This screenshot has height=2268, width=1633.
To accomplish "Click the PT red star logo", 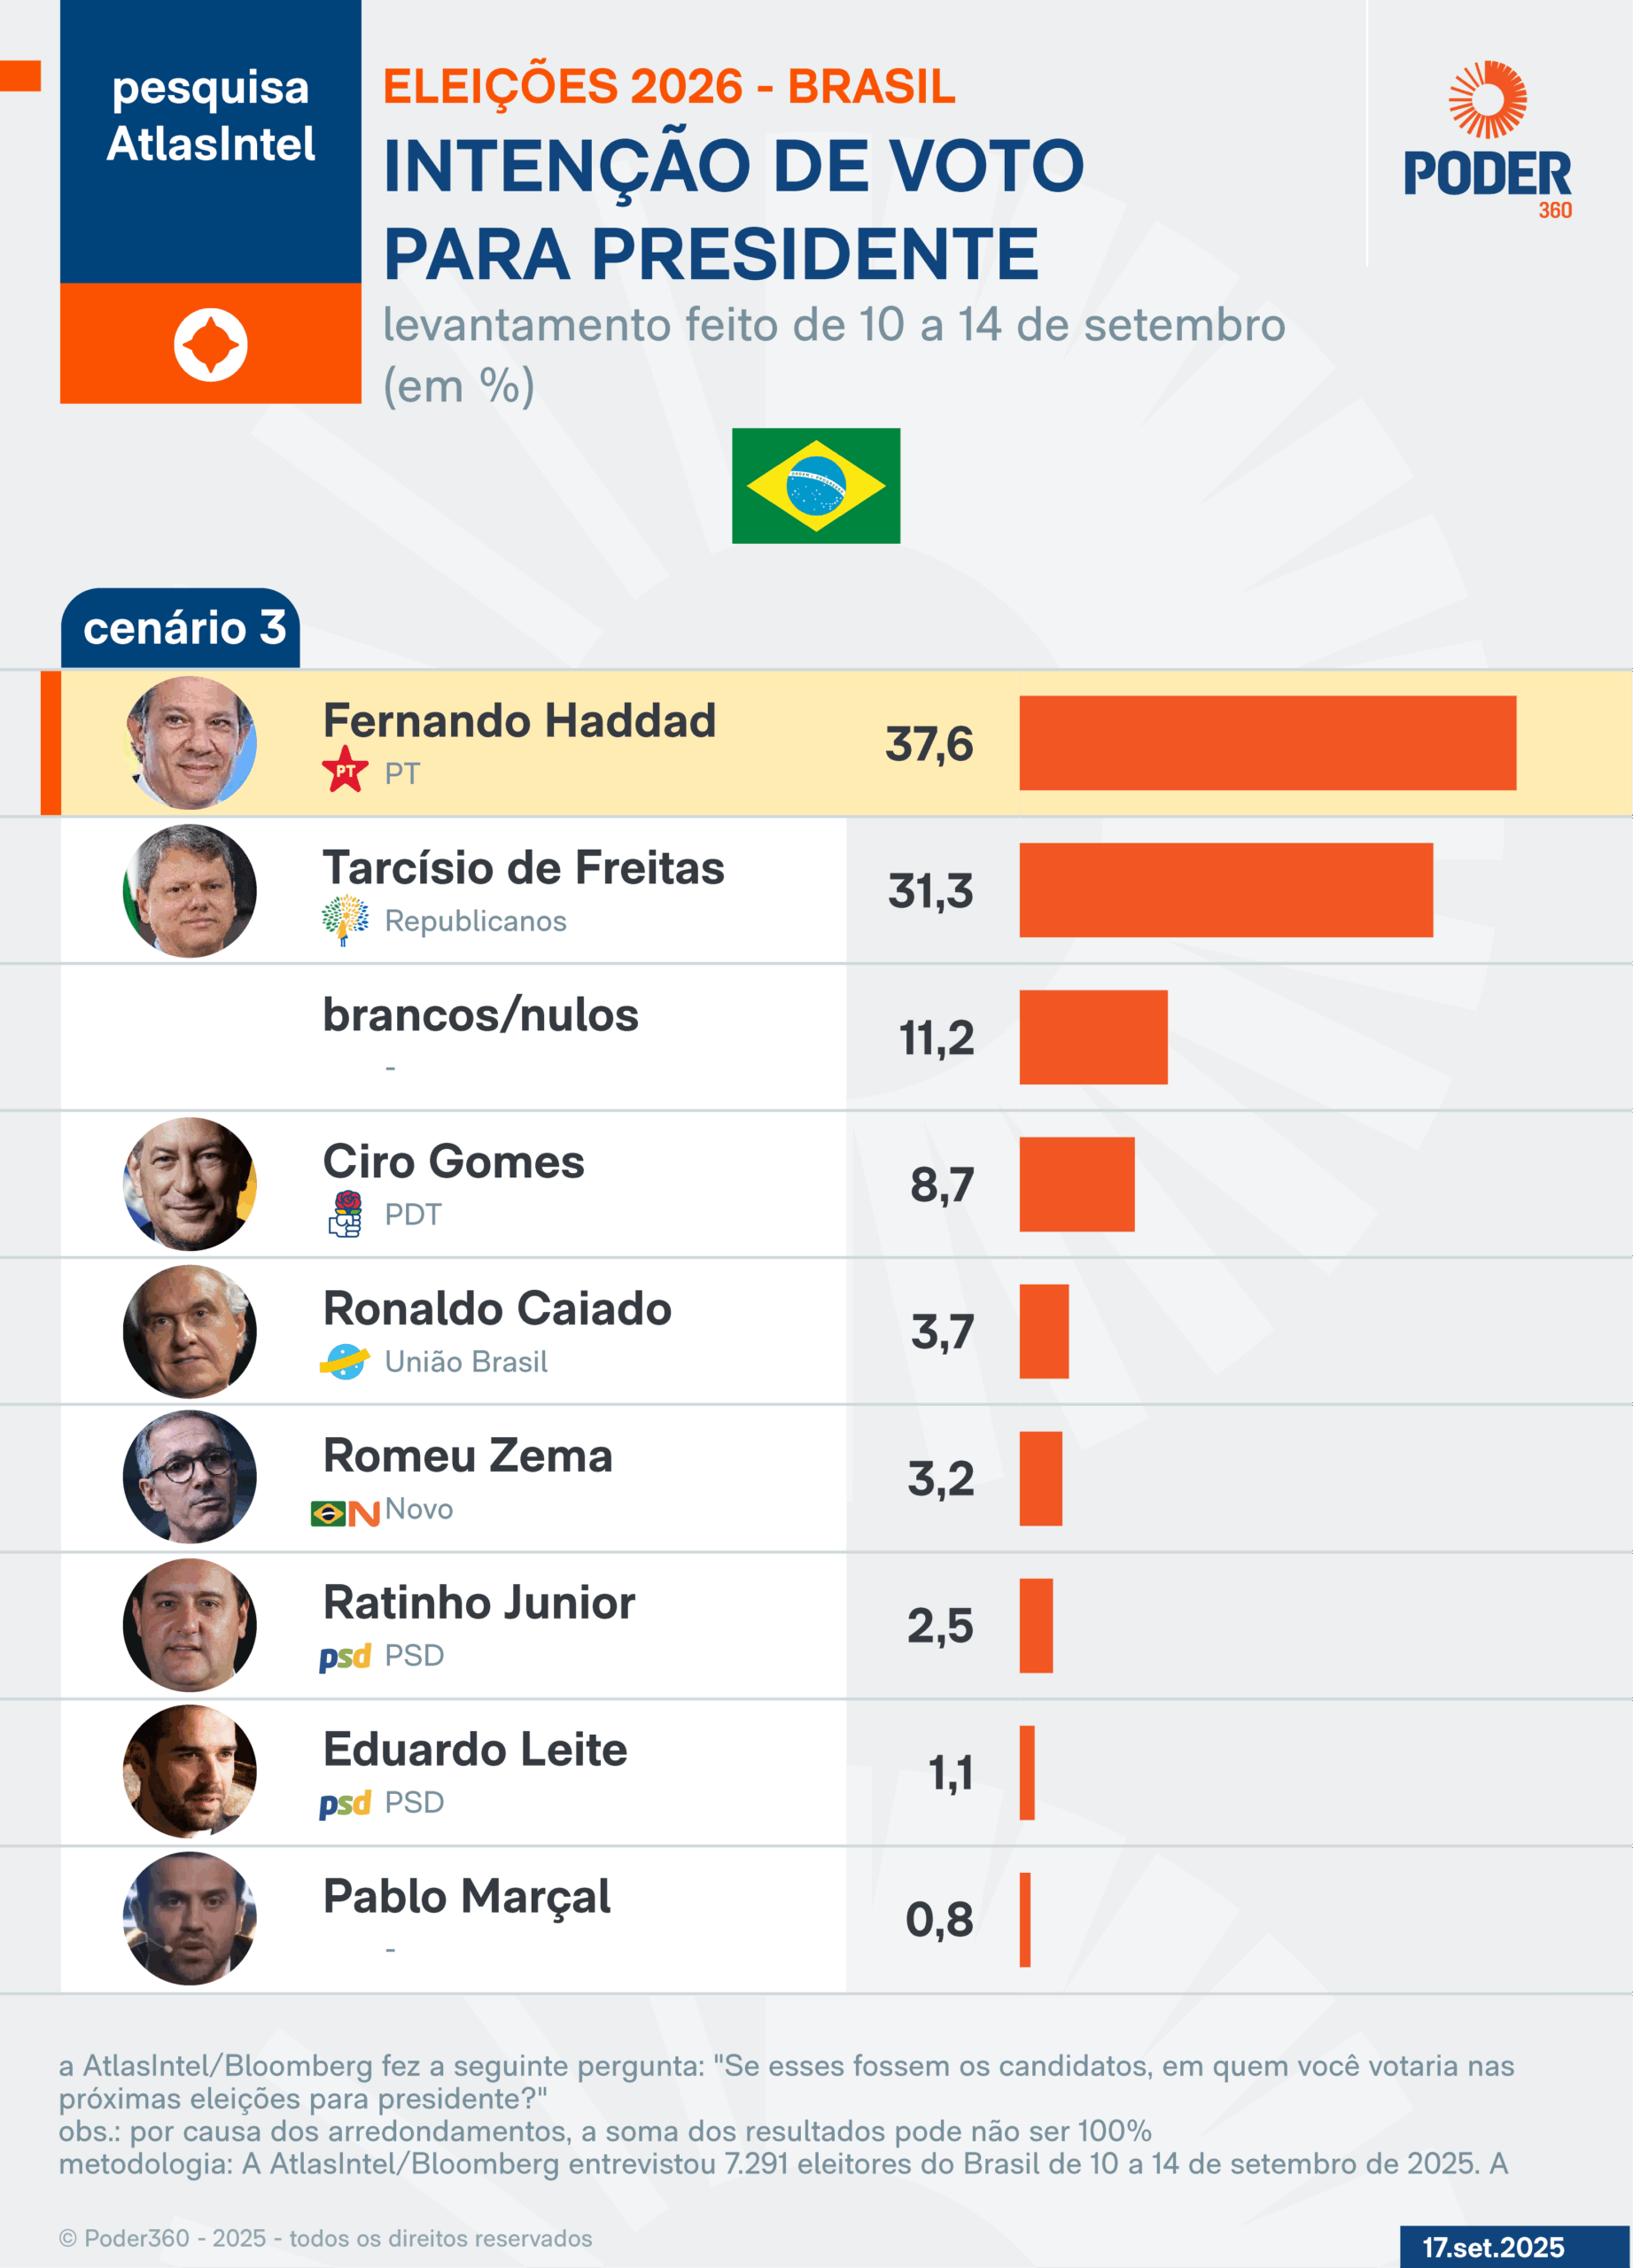I will tap(345, 770).
